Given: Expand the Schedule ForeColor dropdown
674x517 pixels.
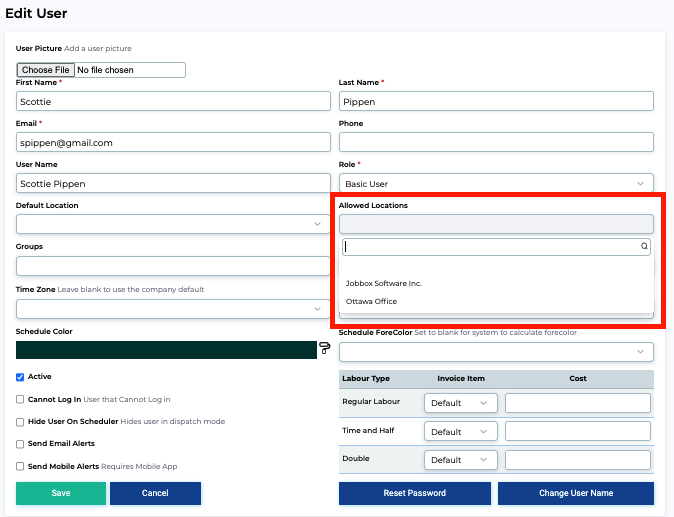Looking at the screenshot, I should (x=496, y=352).
